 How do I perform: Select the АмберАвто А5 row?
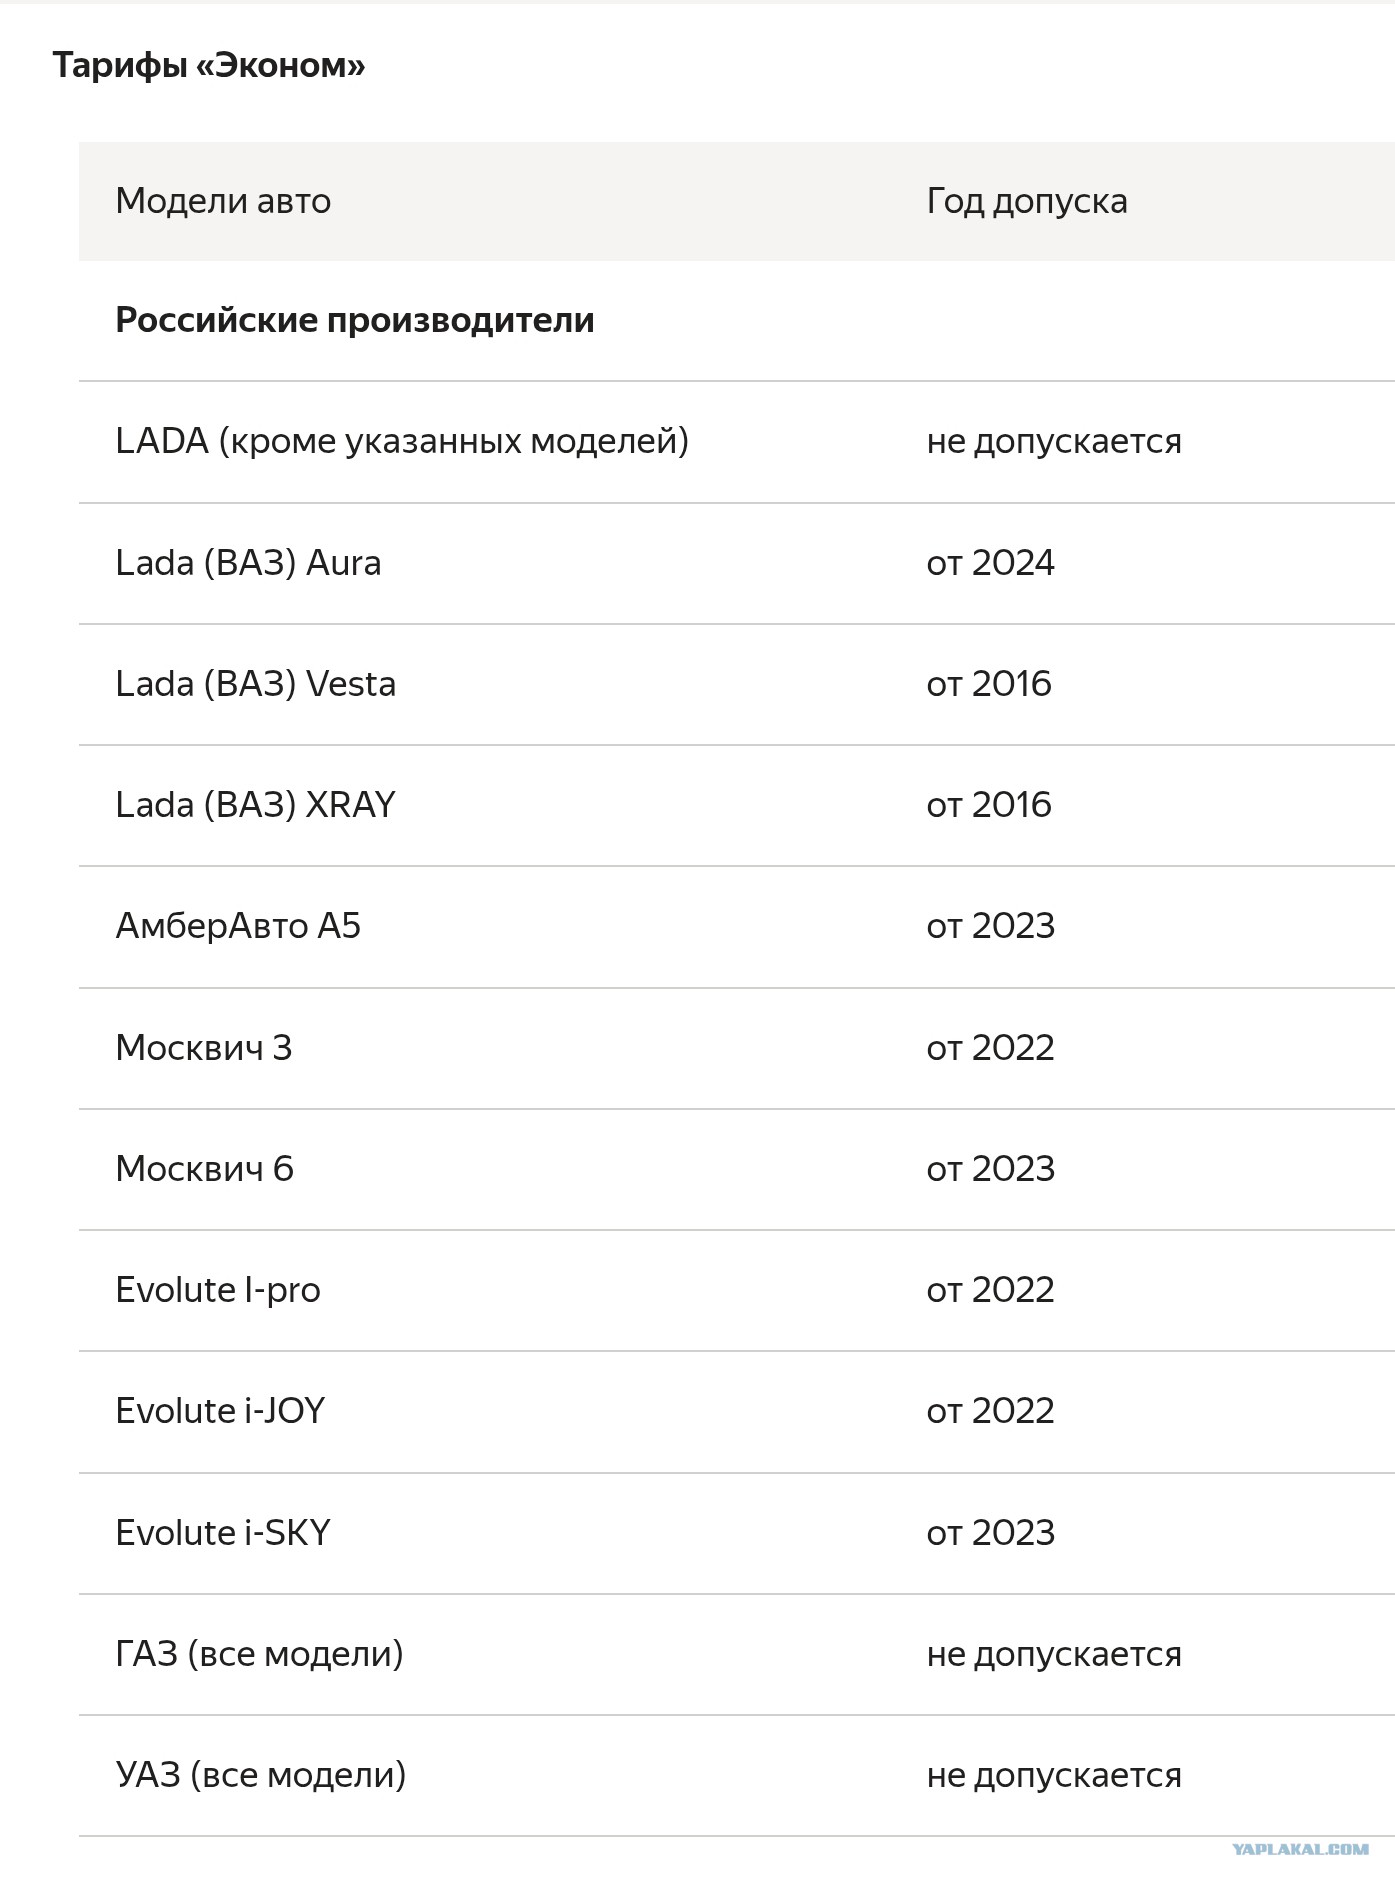(x=737, y=927)
